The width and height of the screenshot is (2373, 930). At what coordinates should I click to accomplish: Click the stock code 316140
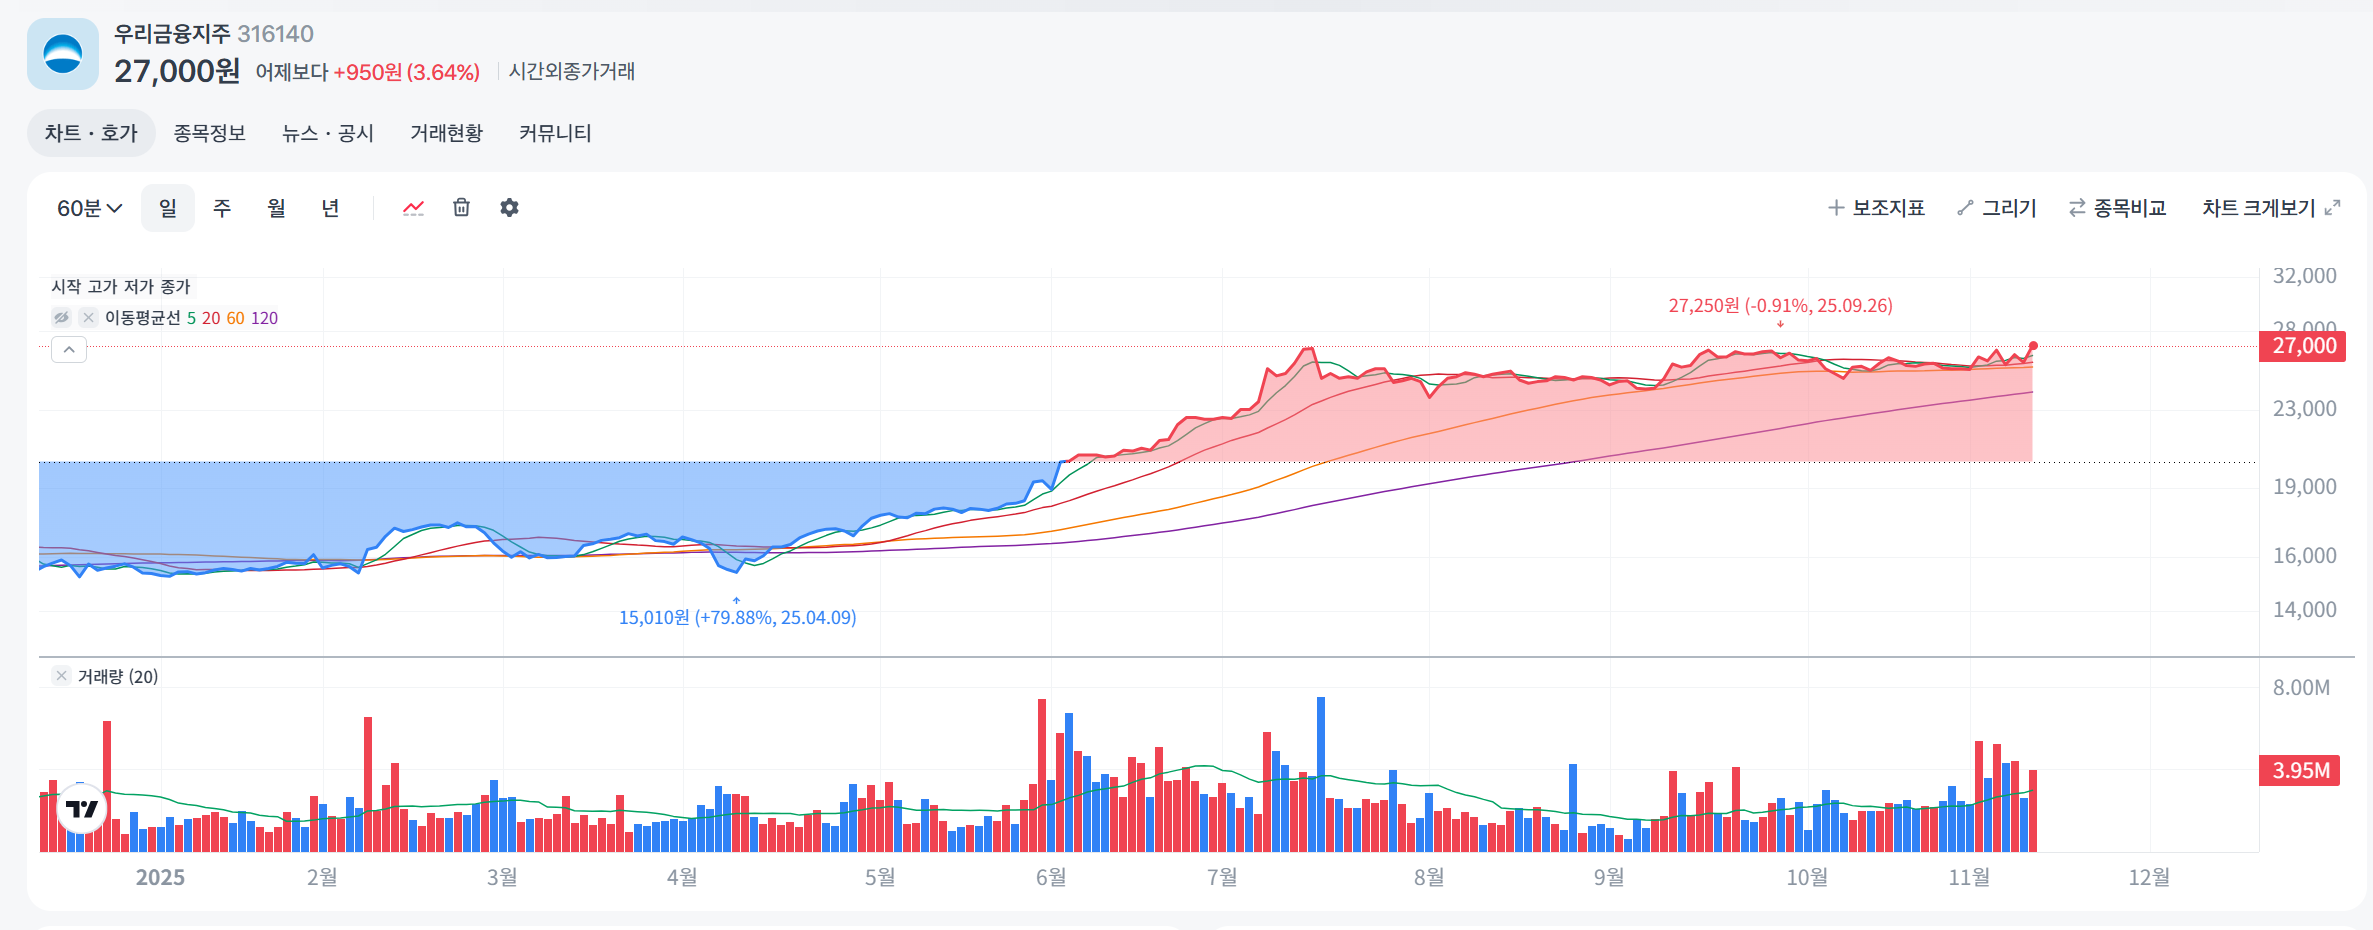(x=275, y=34)
